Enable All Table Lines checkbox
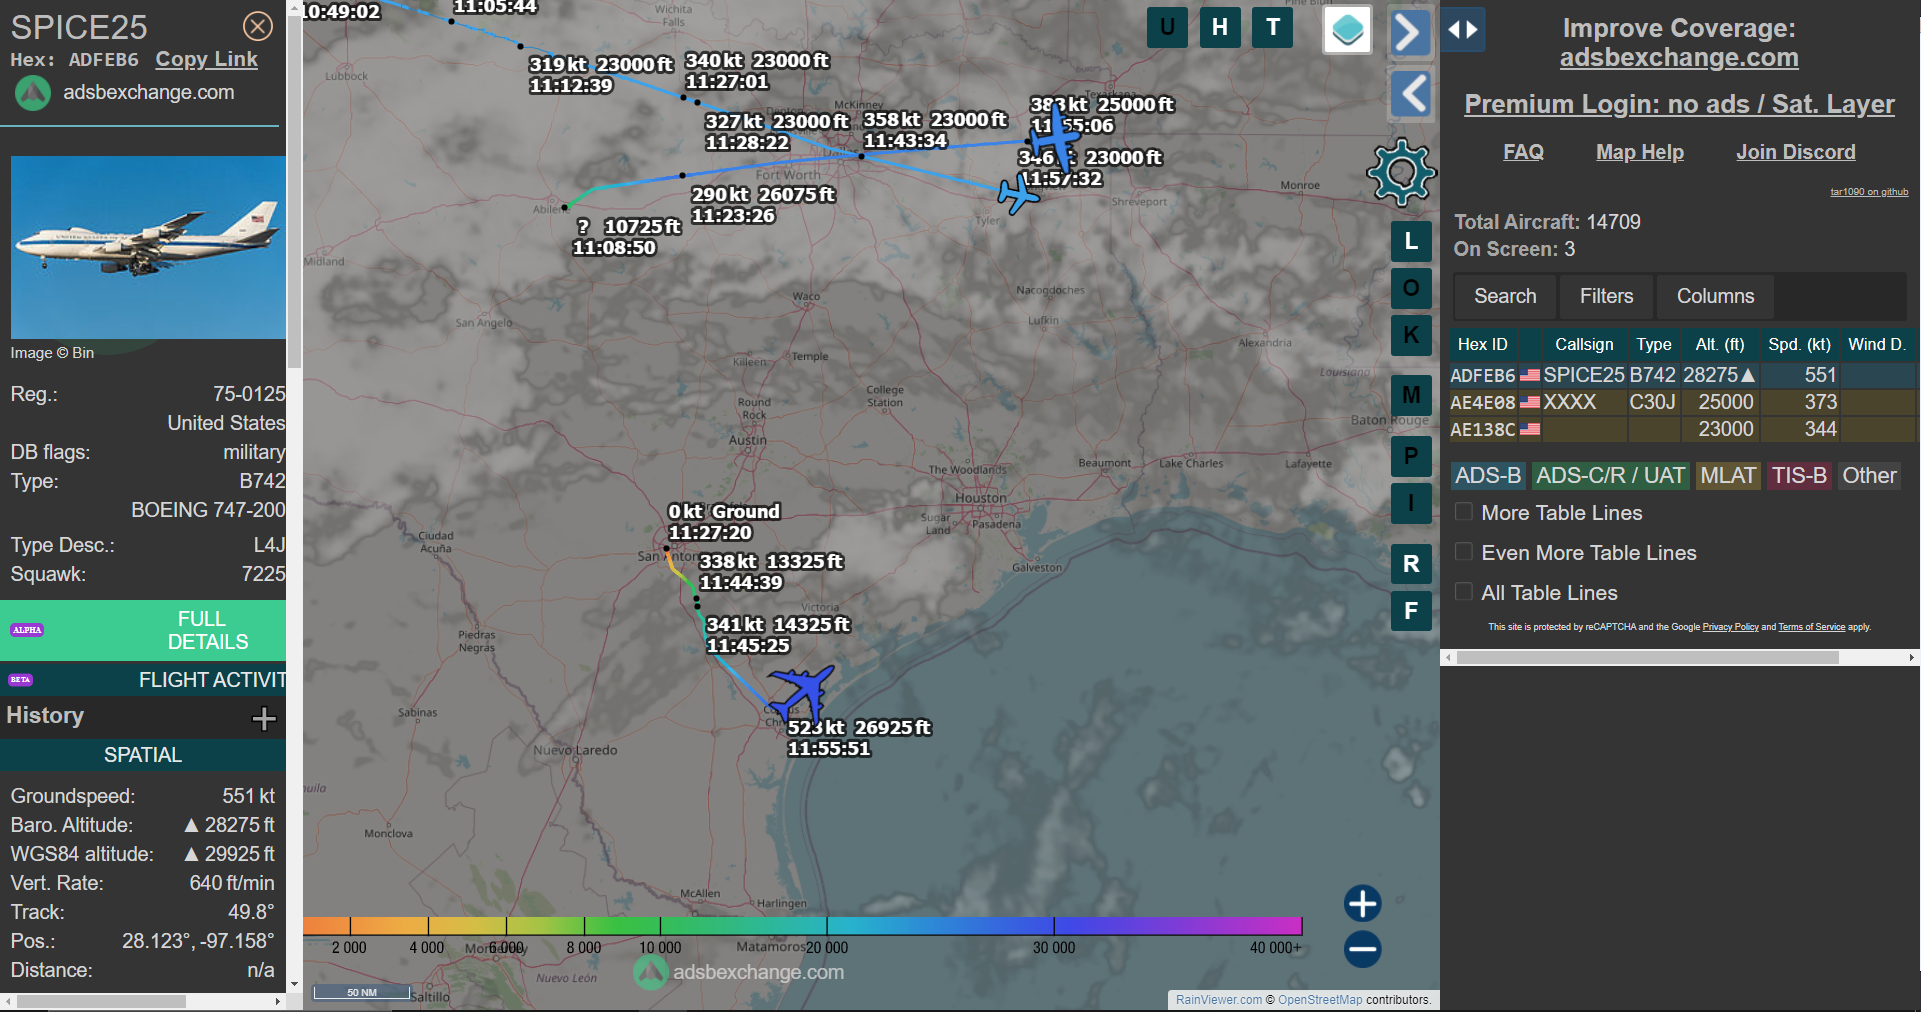 pyautogui.click(x=1464, y=592)
